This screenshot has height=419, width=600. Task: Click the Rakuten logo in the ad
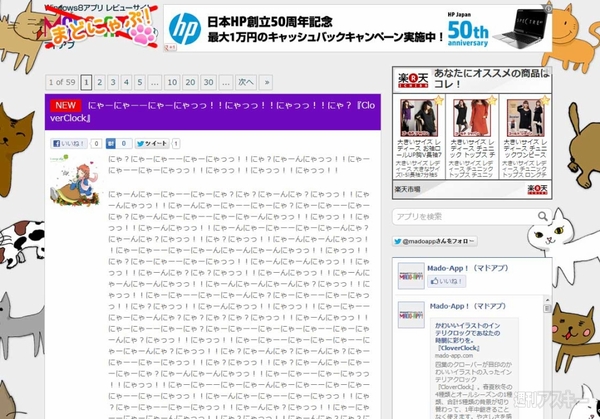pyautogui.click(x=413, y=79)
